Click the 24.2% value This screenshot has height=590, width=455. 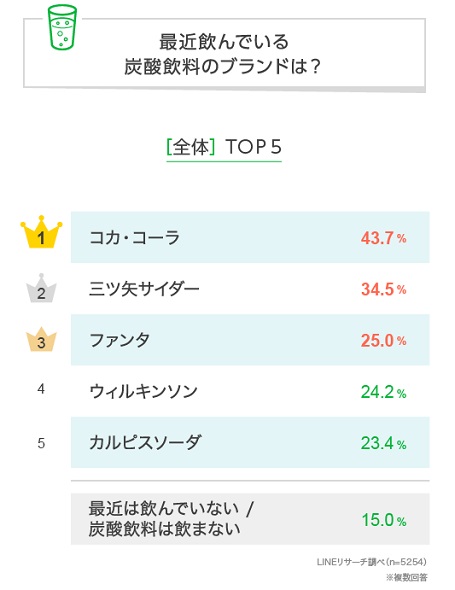coord(383,392)
